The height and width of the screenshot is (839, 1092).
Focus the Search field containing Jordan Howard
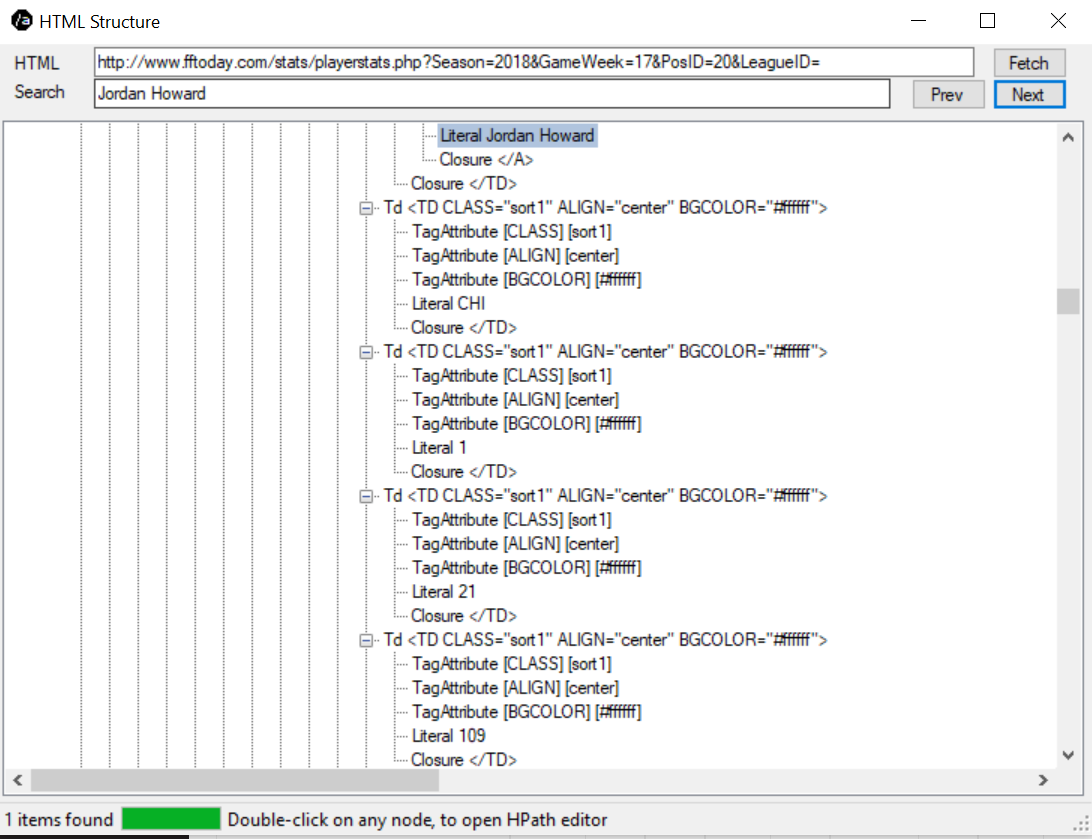pyautogui.click(x=492, y=93)
